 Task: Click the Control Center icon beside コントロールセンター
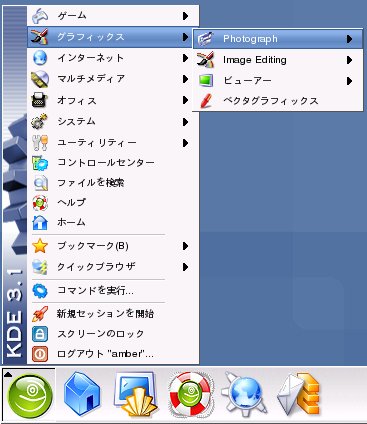point(40,163)
